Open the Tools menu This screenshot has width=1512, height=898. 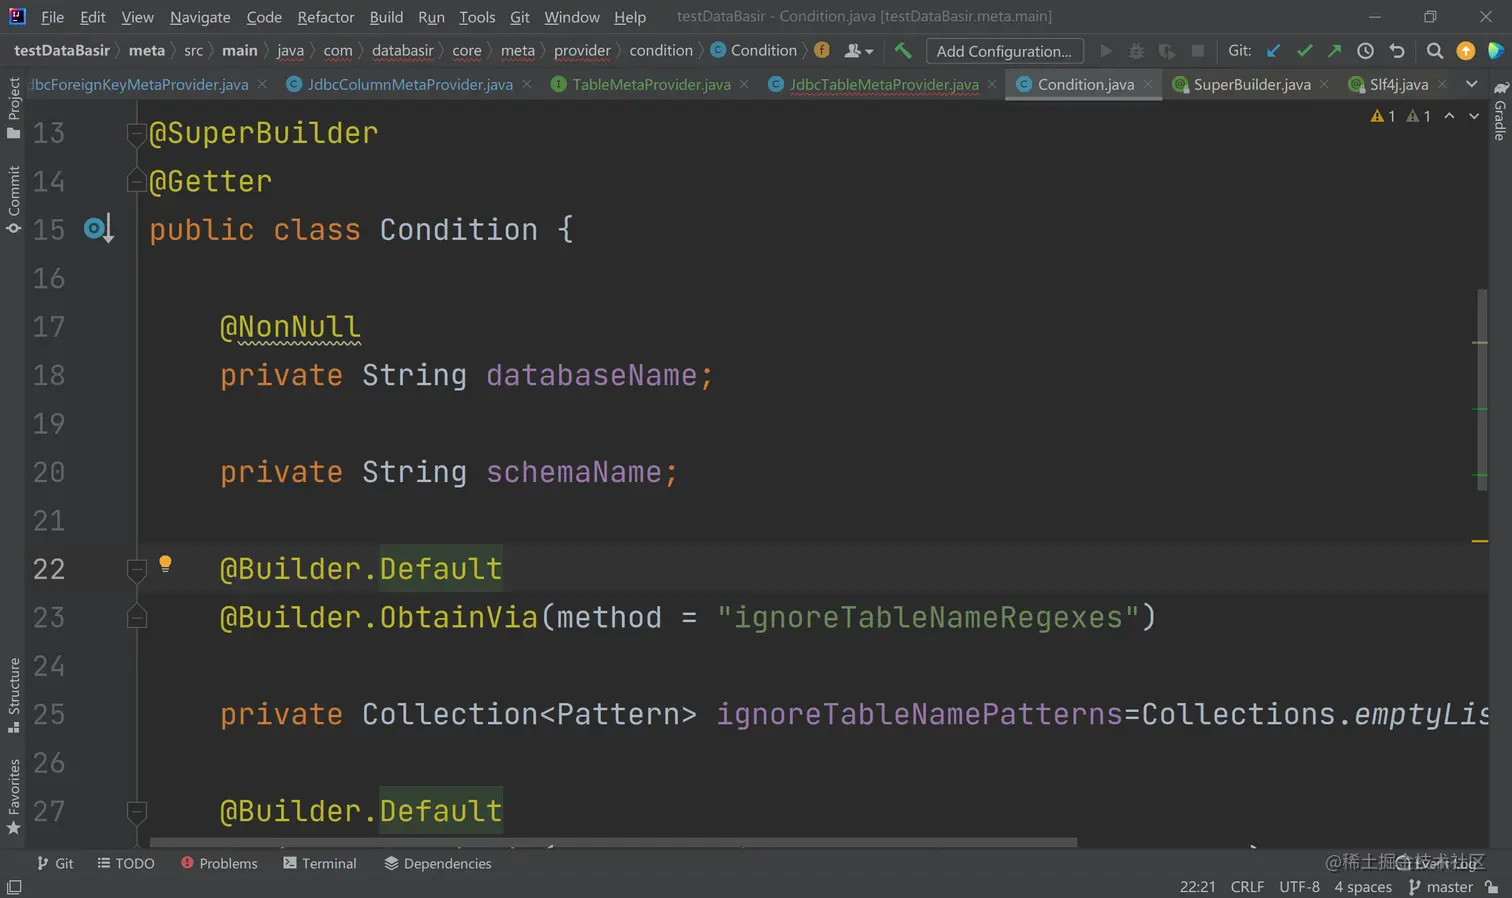[x=477, y=17]
